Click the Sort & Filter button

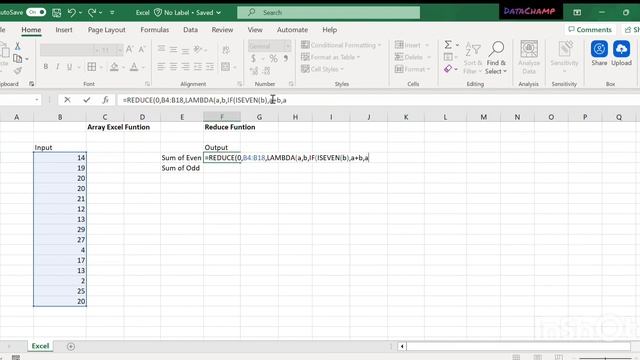tap(473, 58)
